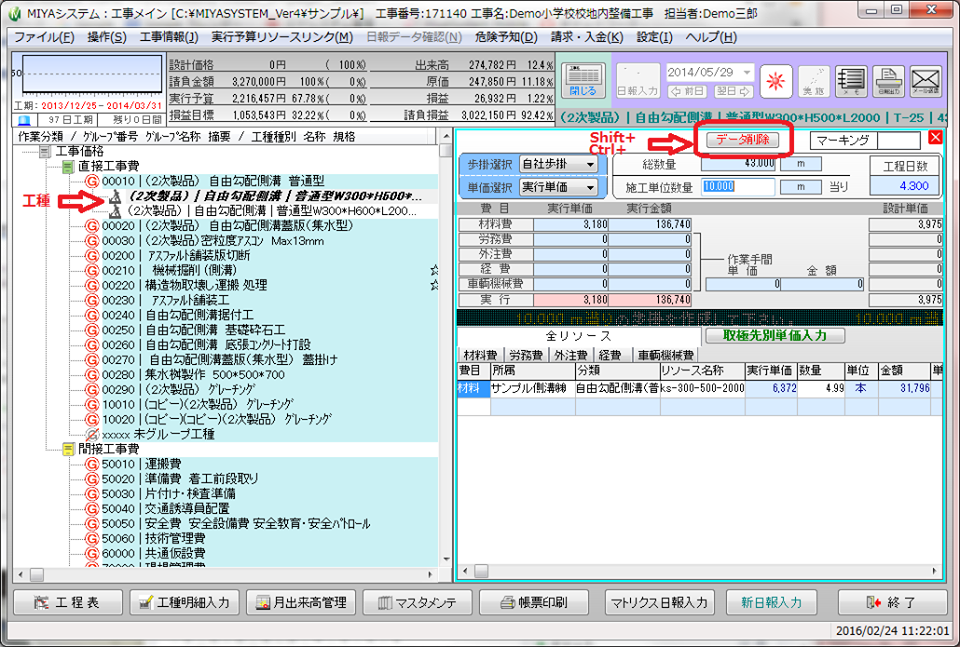Image resolution: width=960 pixels, height=647 pixels.
Task: Click the 終了 exit button
Action: click(892, 603)
